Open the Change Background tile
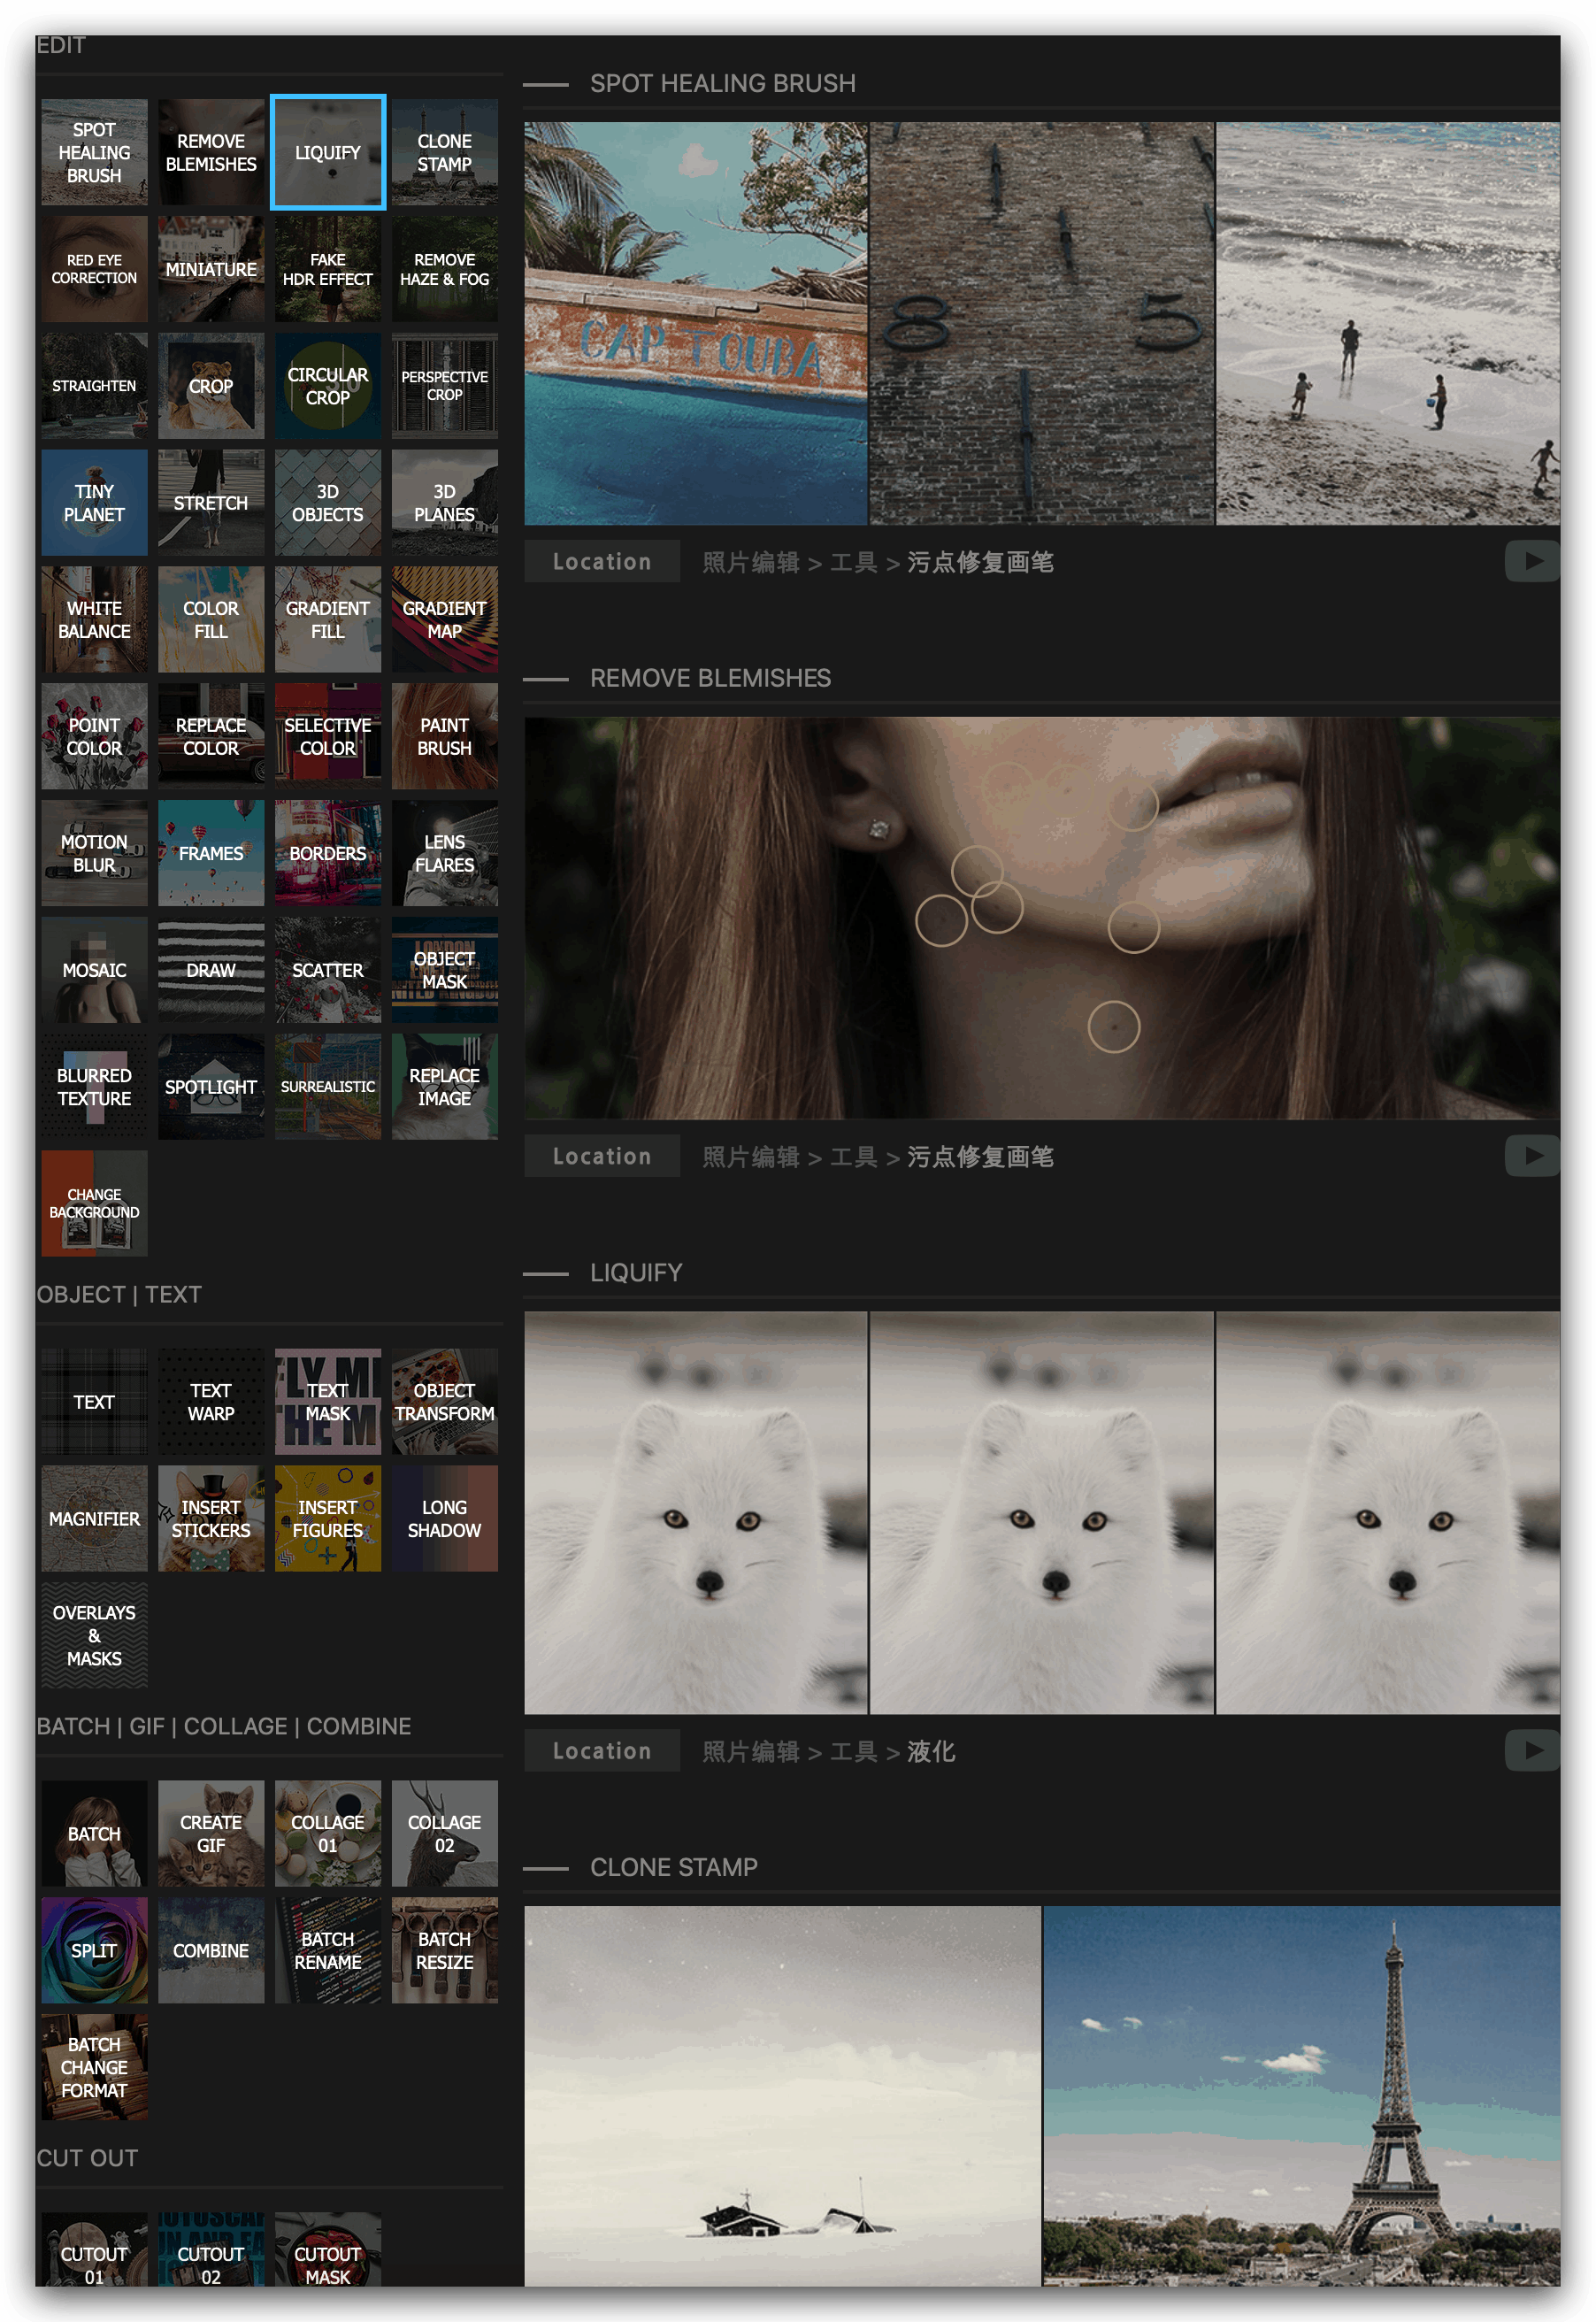Image resolution: width=1596 pixels, height=2322 pixels. 94,1203
